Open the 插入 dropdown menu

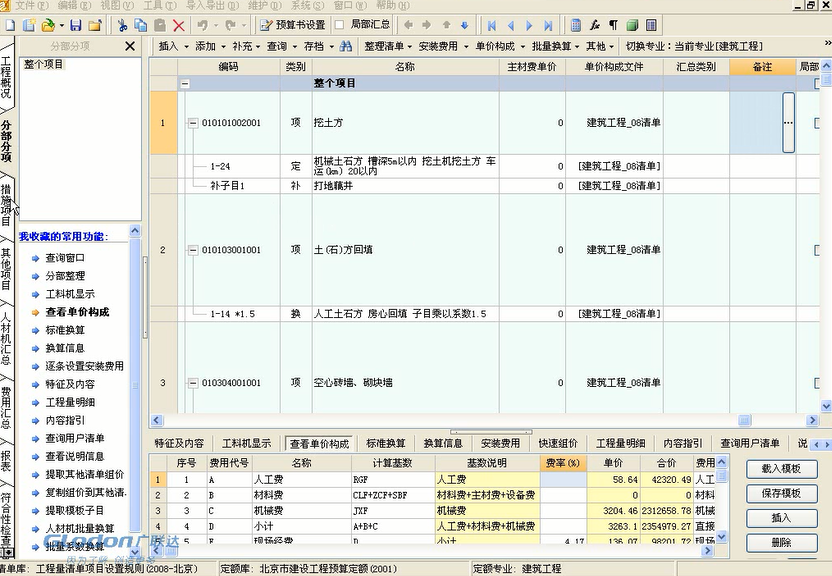(172, 46)
